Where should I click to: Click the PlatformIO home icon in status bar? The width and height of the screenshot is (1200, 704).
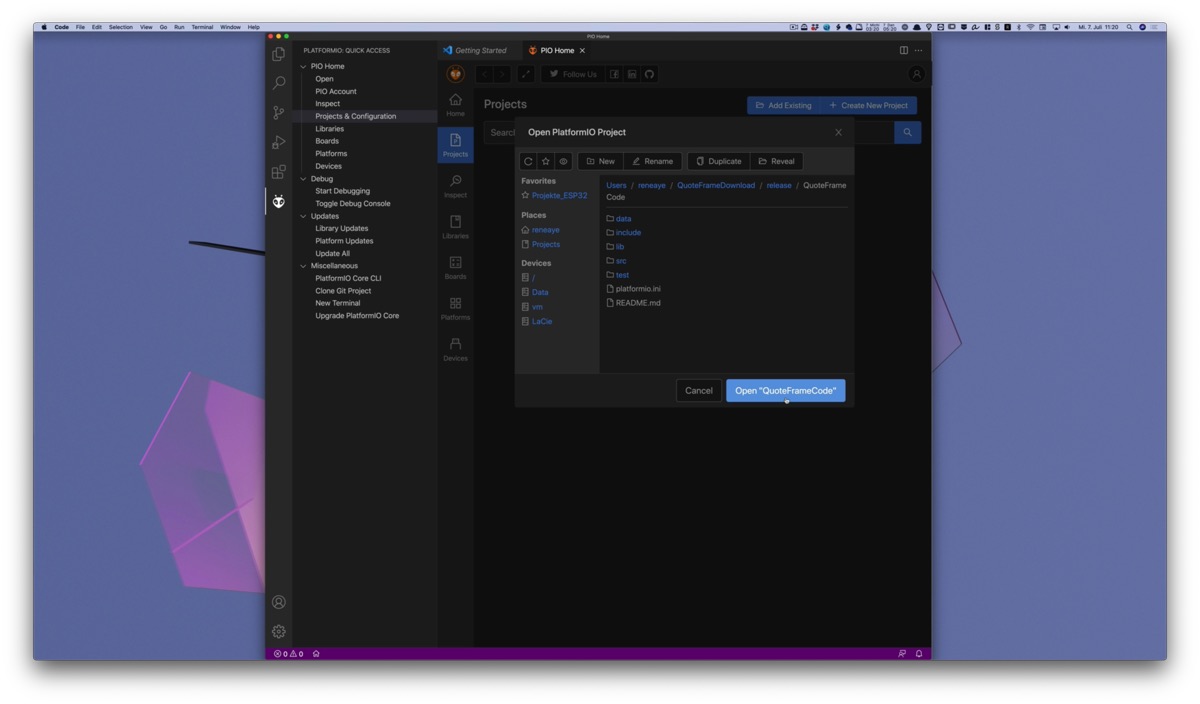316,654
